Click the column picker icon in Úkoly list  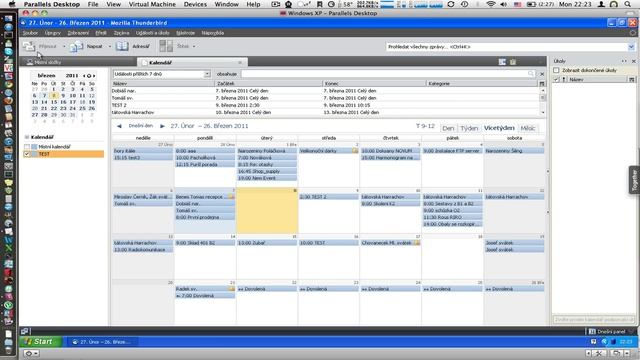click(632, 80)
